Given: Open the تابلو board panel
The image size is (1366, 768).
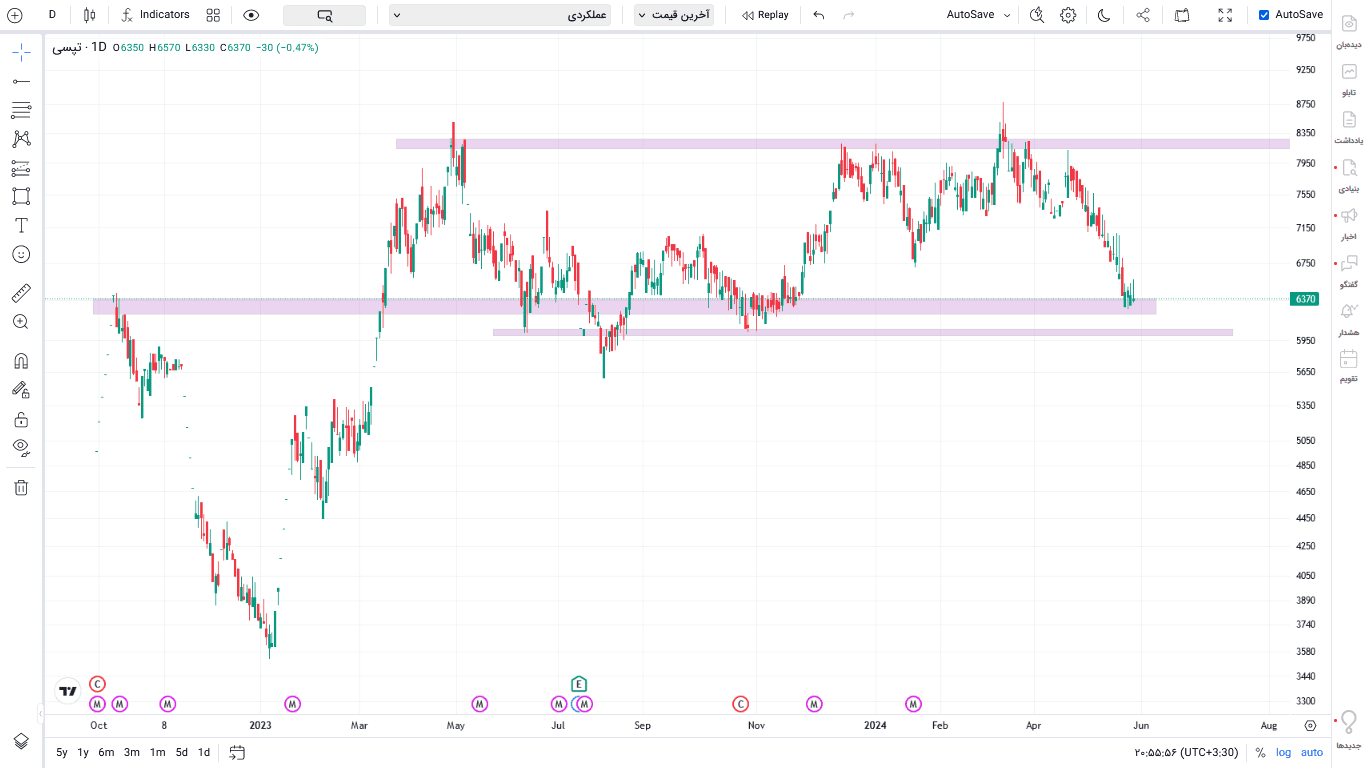Looking at the screenshot, I should 1349,79.
